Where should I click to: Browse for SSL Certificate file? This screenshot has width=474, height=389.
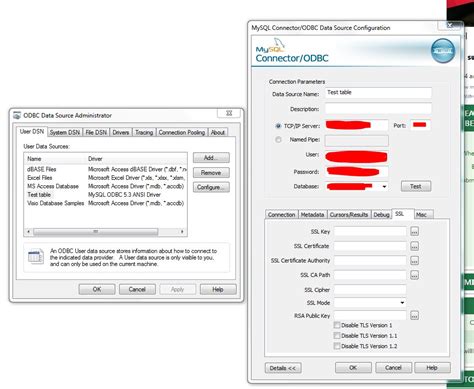414,246
